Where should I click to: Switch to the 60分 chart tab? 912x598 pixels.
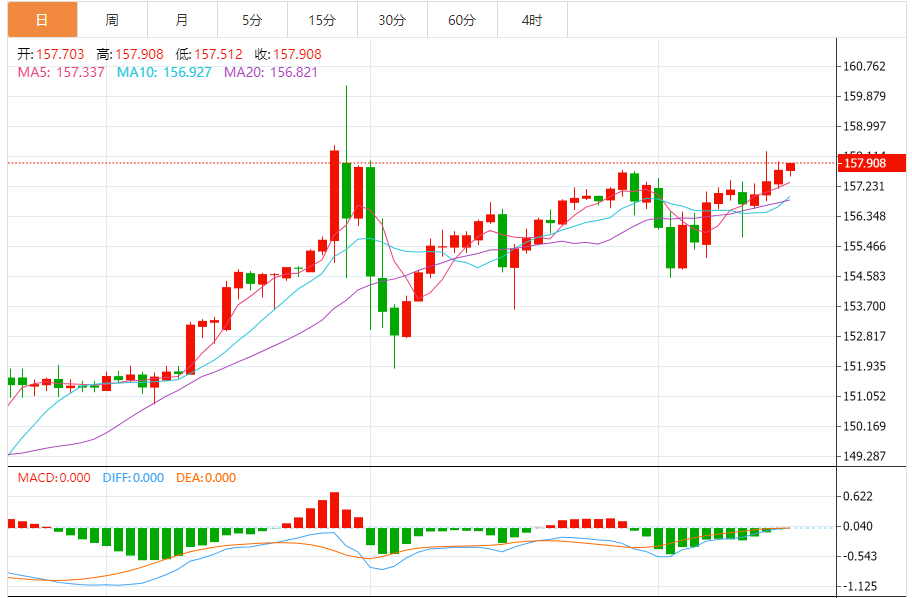(x=462, y=20)
